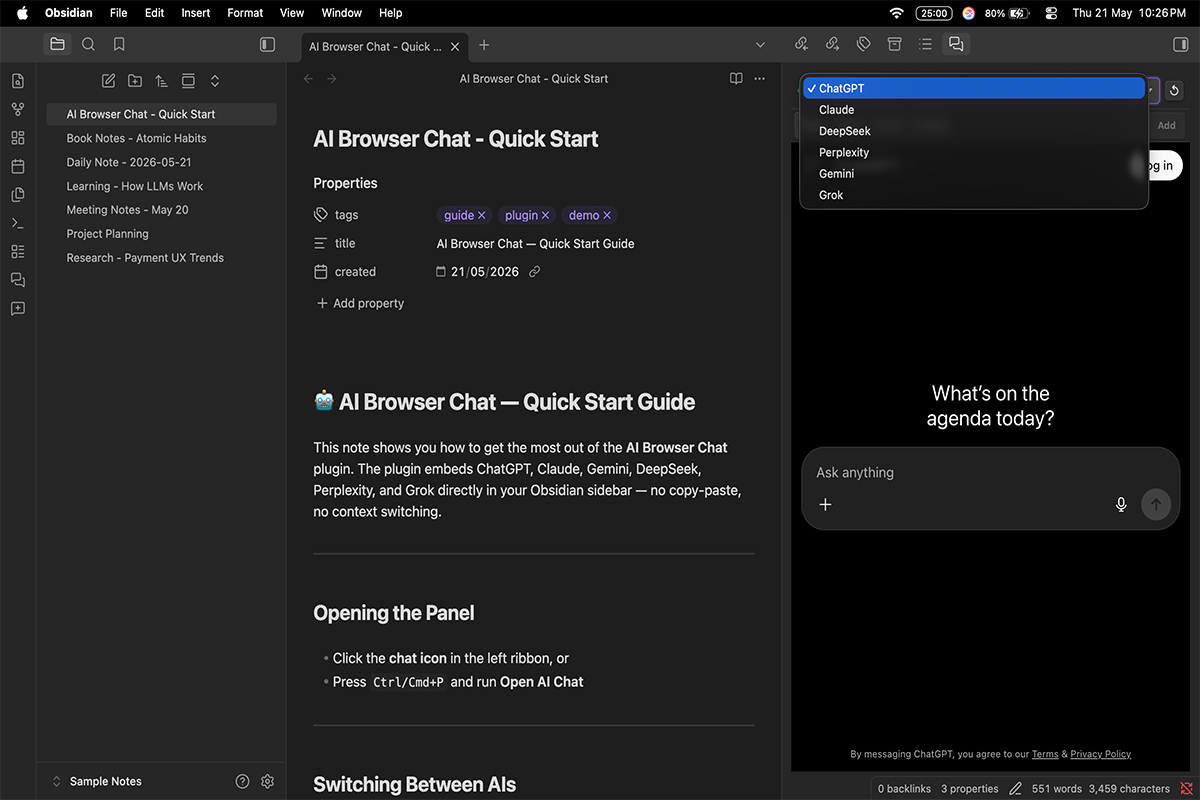Screen dimensions: 1200x800
Task: Open the ChatGPT Privacy Policy link
Action: coord(1101,754)
